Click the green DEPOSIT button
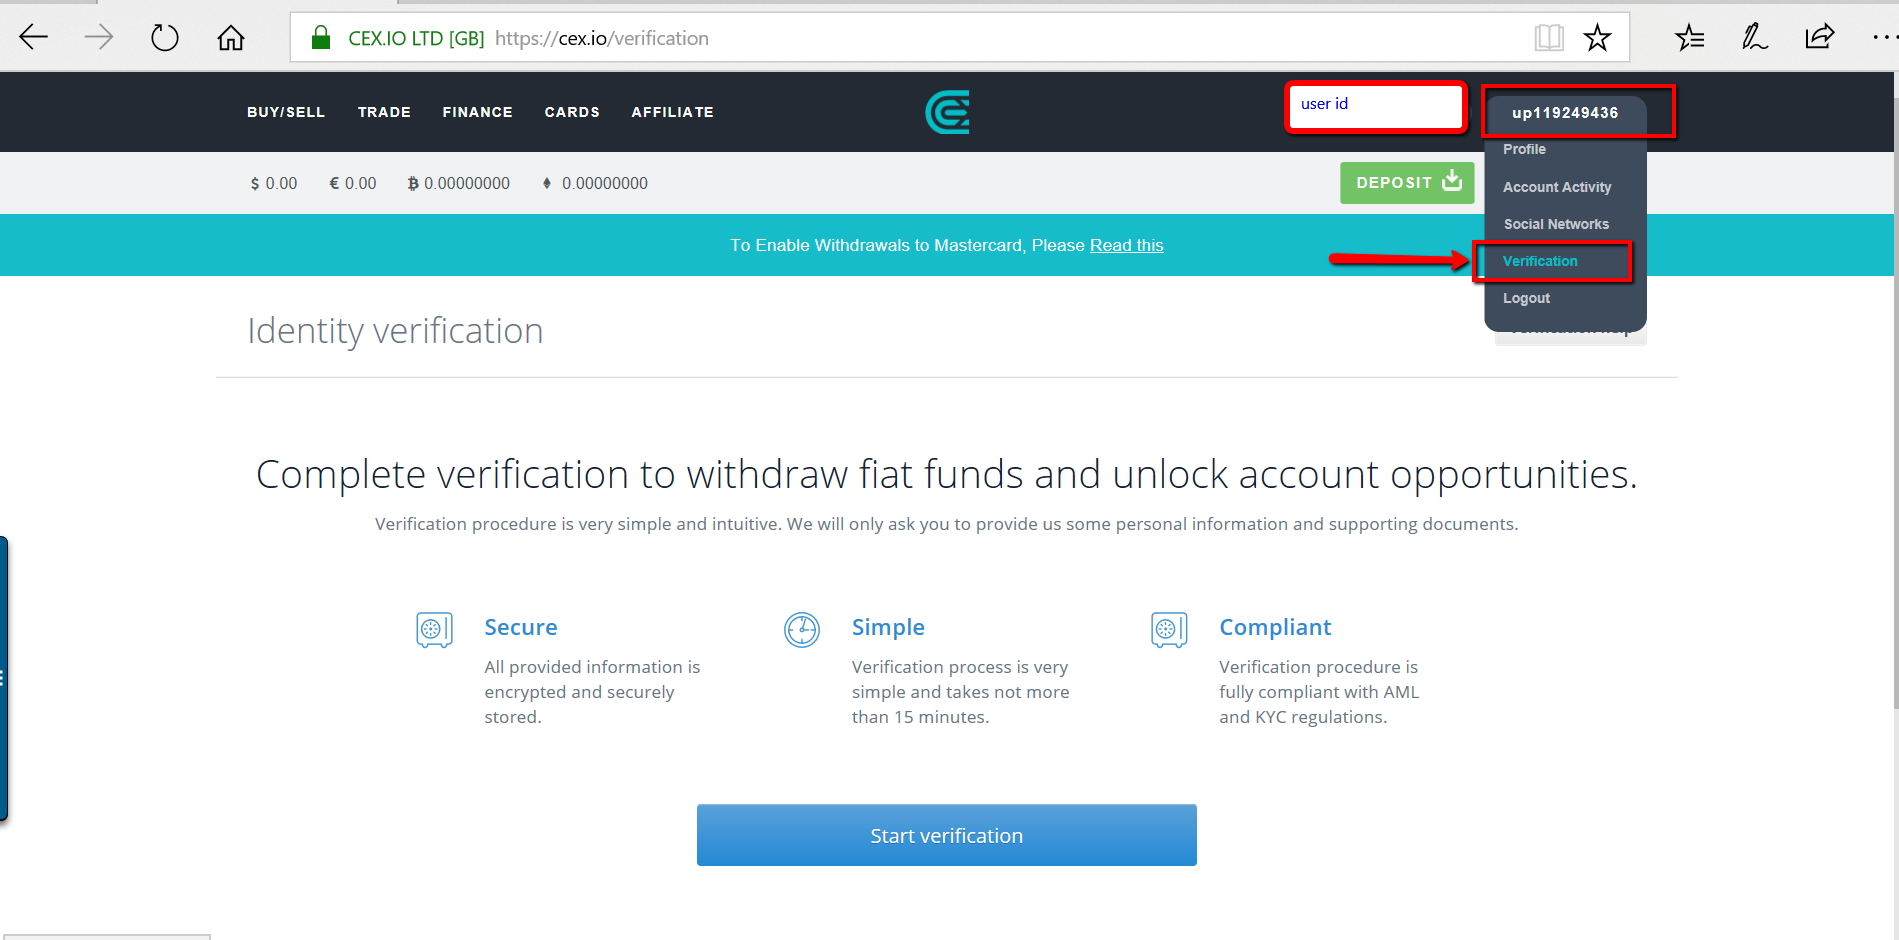Image resolution: width=1899 pixels, height=940 pixels. (x=1407, y=183)
